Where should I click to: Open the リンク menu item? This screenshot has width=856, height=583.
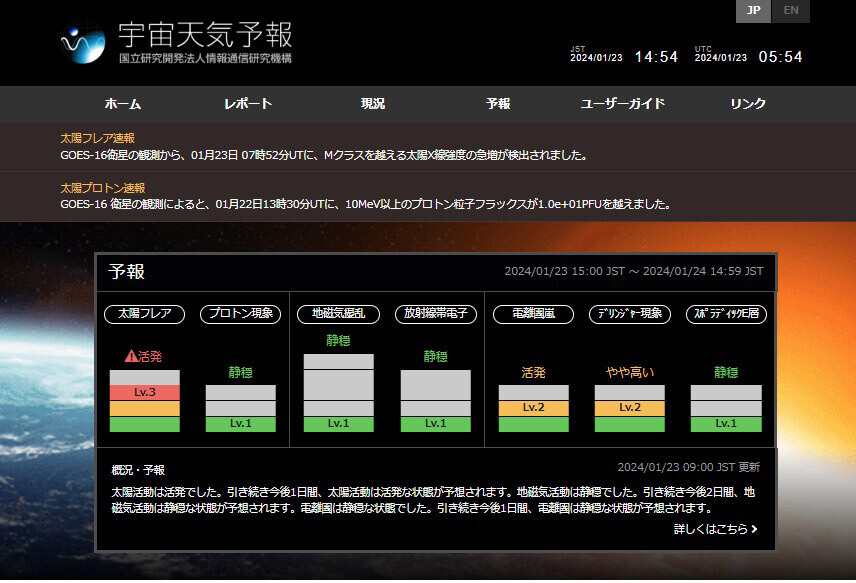pos(748,104)
